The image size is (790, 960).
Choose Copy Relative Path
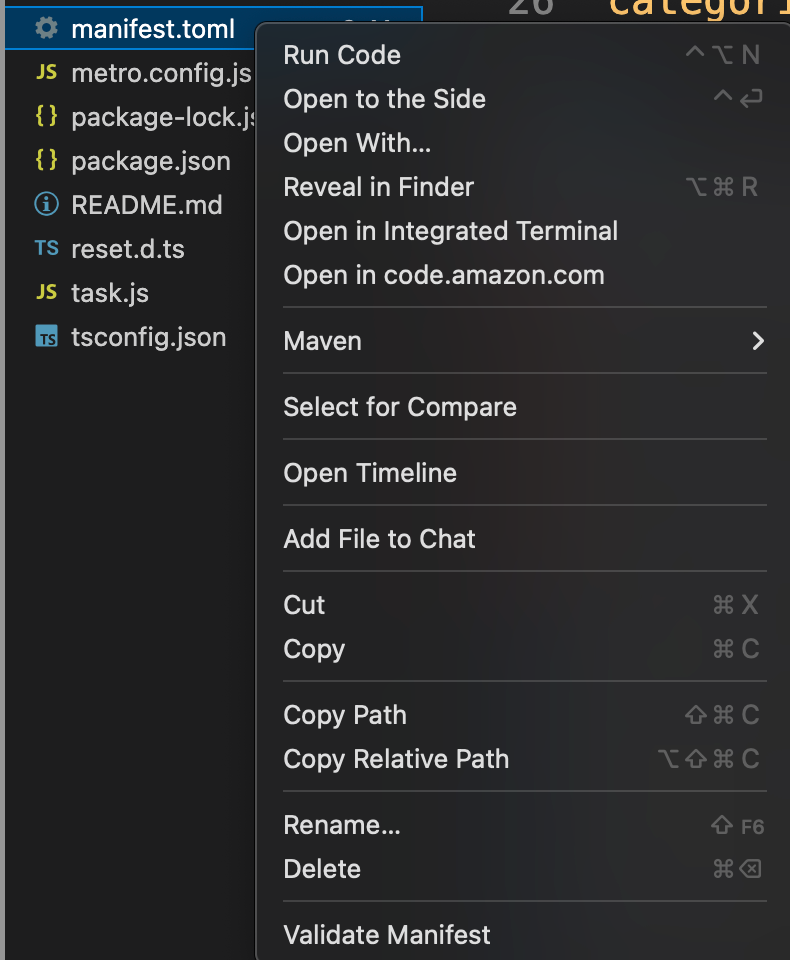[x=396, y=759]
